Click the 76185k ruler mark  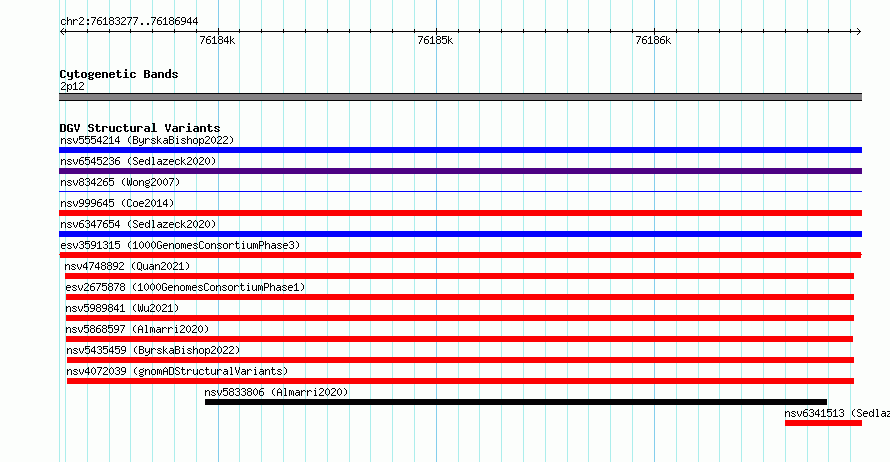coord(435,40)
